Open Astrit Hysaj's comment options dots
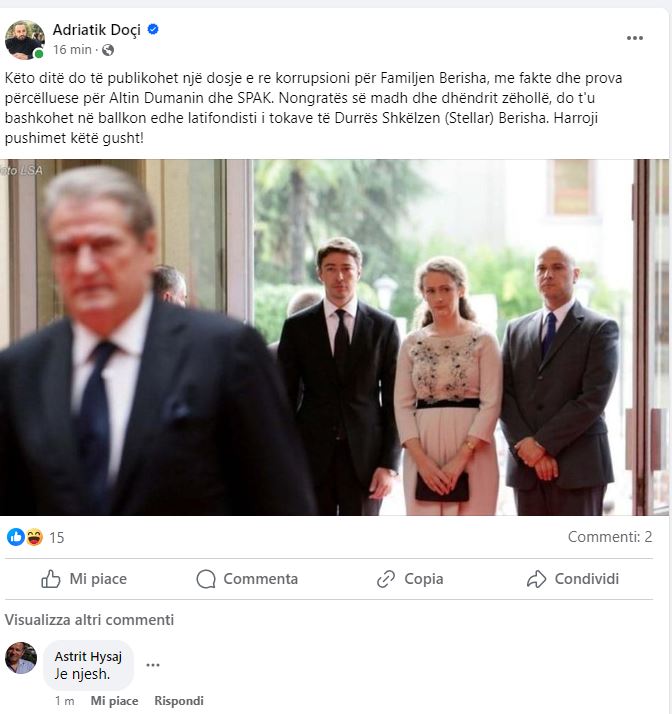The width and height of the screenshot is (672, 714). [x=153, y=664]
